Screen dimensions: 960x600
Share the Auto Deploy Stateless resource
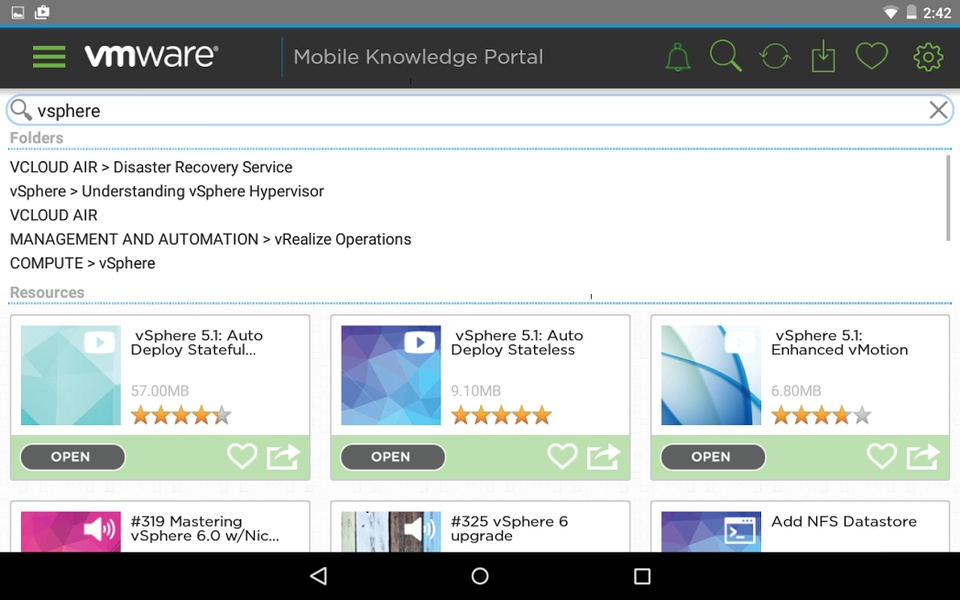pos(604,456)
